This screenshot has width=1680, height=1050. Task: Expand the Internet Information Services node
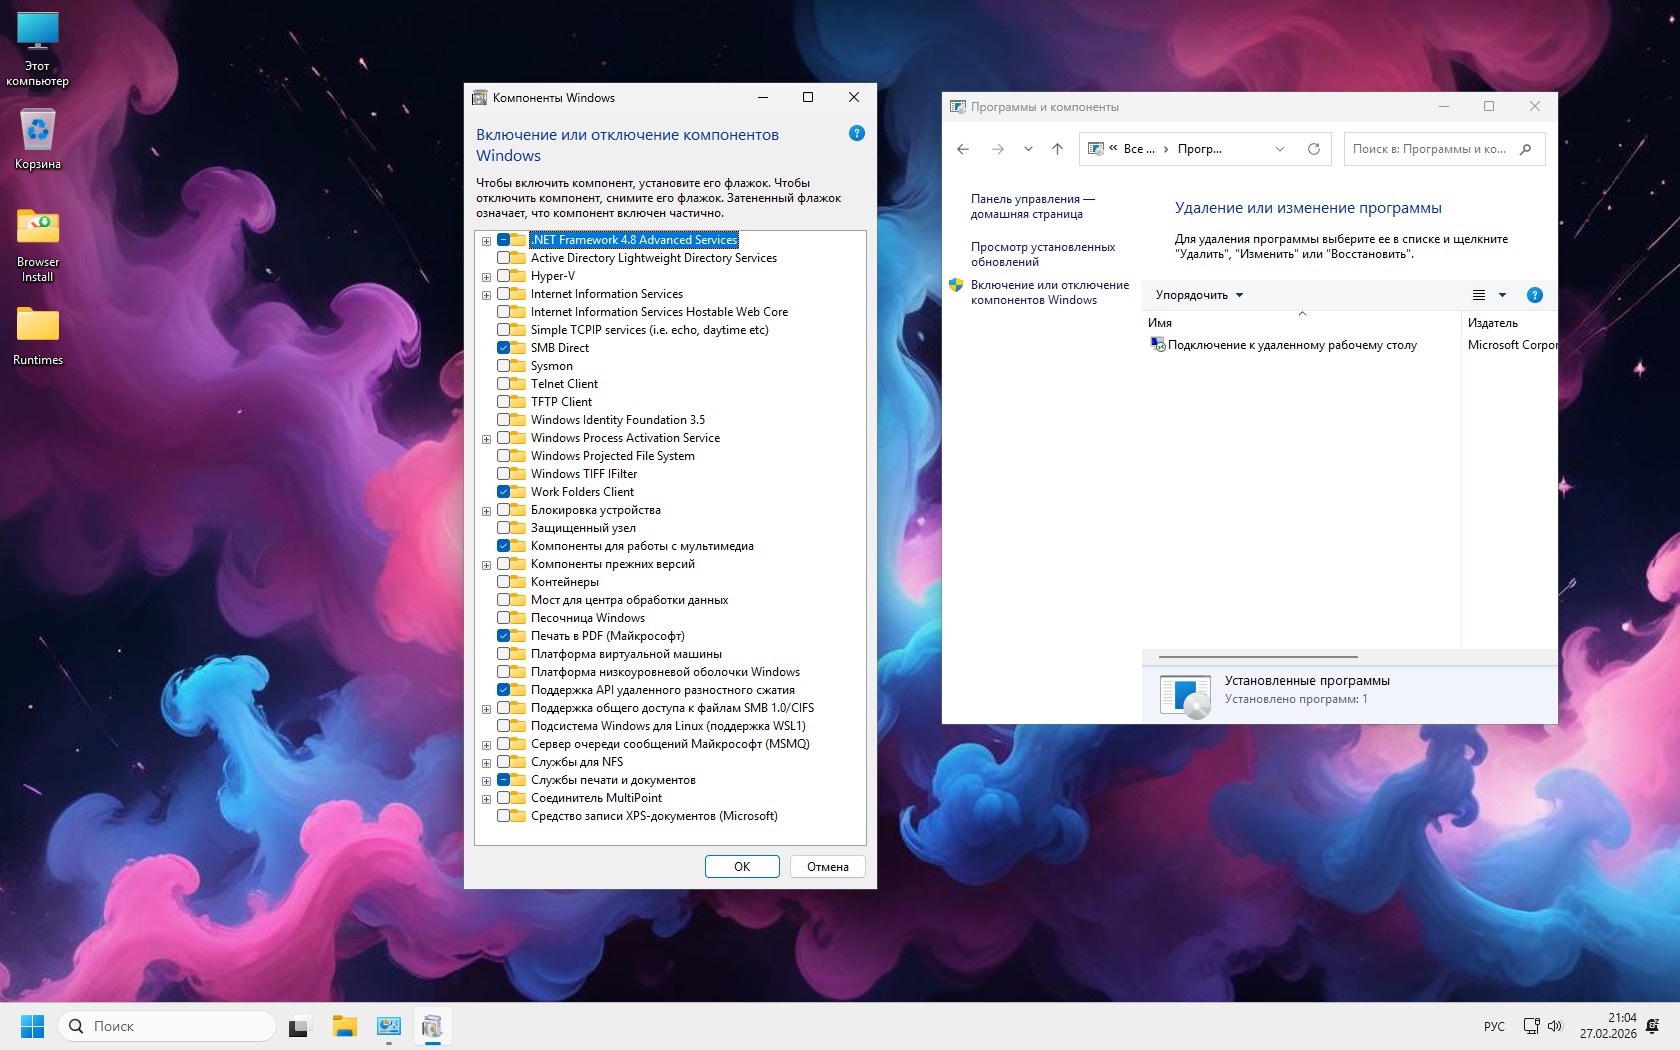coord(487,295)
